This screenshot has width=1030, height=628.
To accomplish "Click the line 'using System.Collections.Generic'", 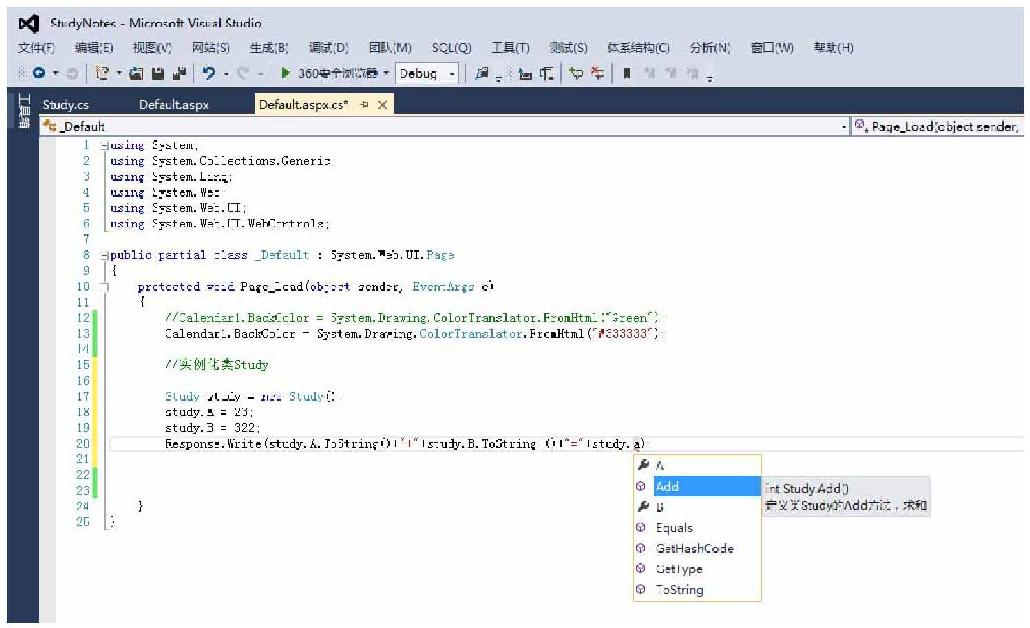I will tap(220, 161).
